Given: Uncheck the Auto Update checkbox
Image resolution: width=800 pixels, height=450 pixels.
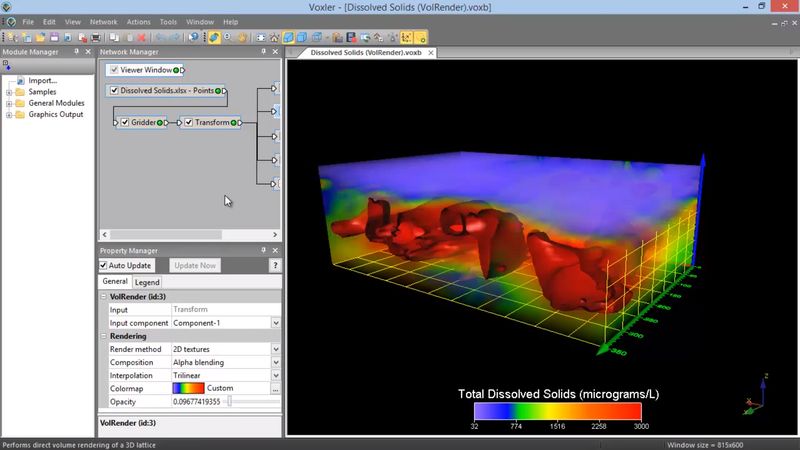Looking at the screenshot, I should (104, 266).
